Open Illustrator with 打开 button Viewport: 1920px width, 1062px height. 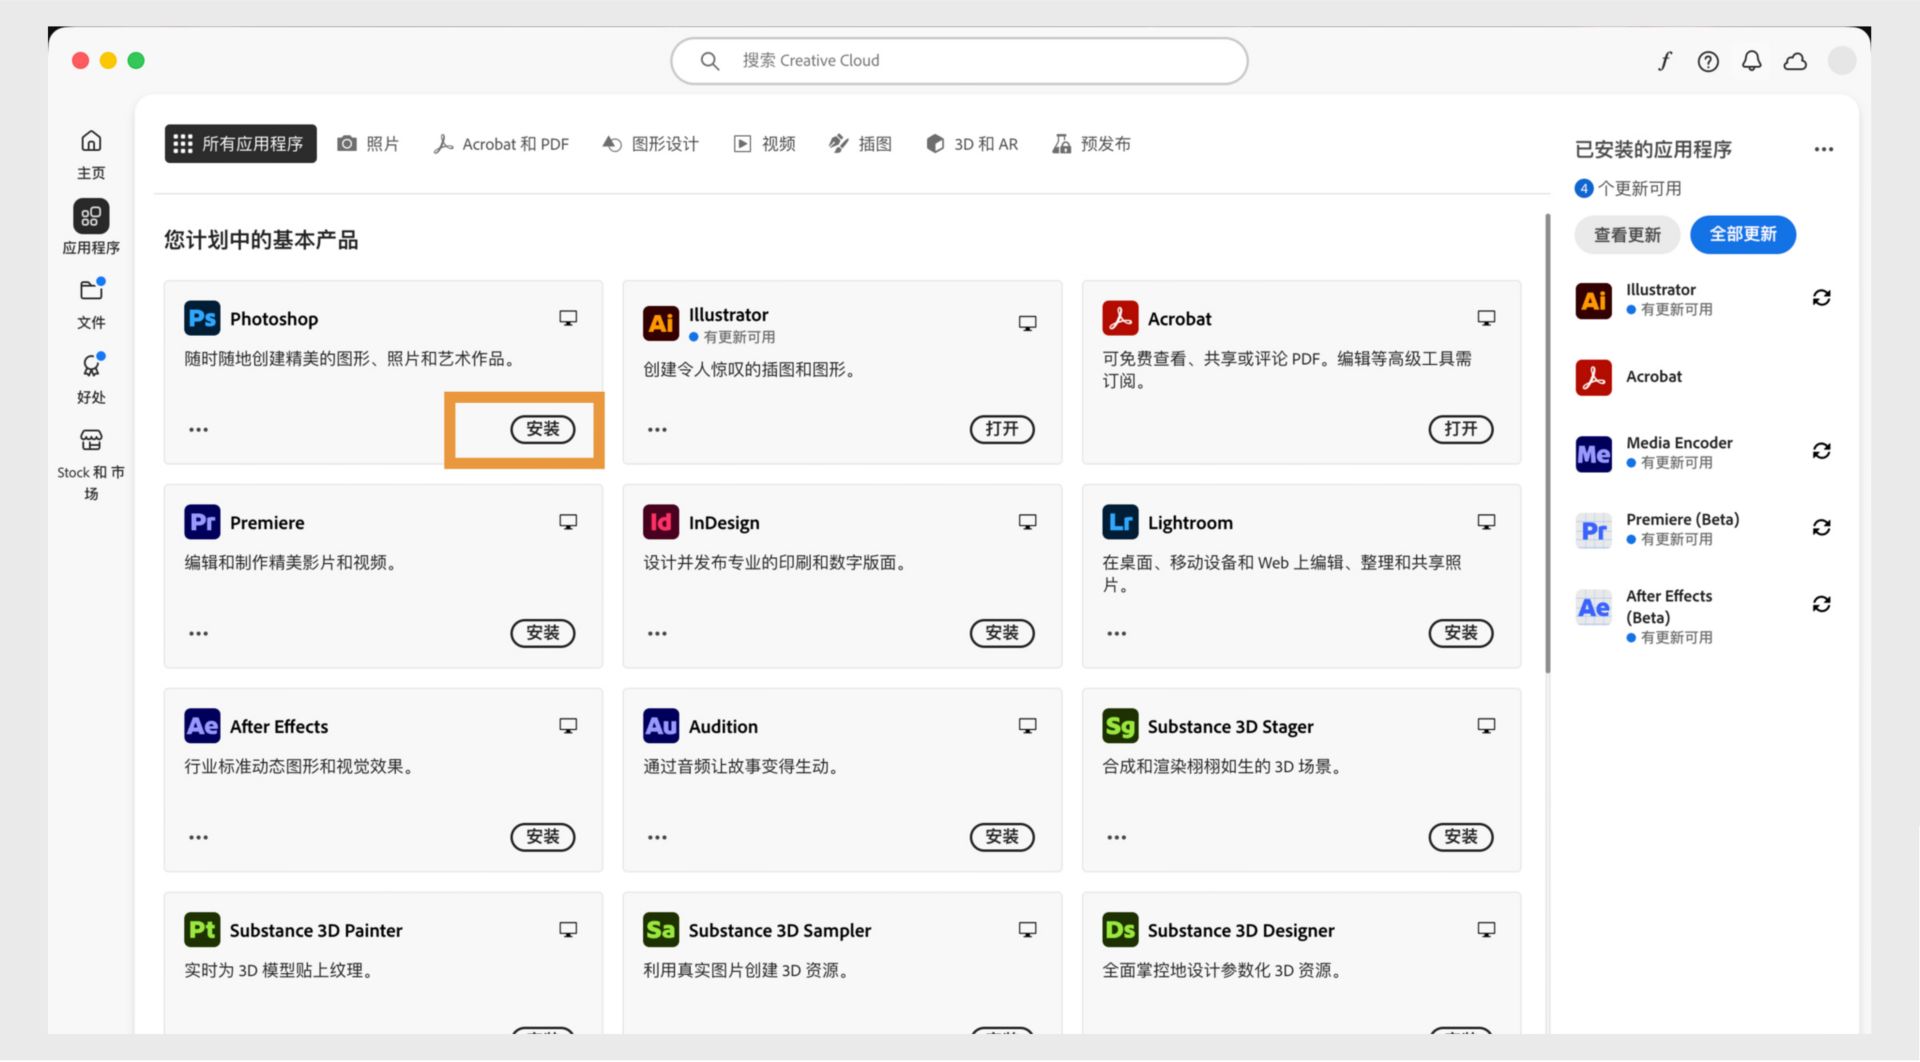click(x=1002, y=429)
